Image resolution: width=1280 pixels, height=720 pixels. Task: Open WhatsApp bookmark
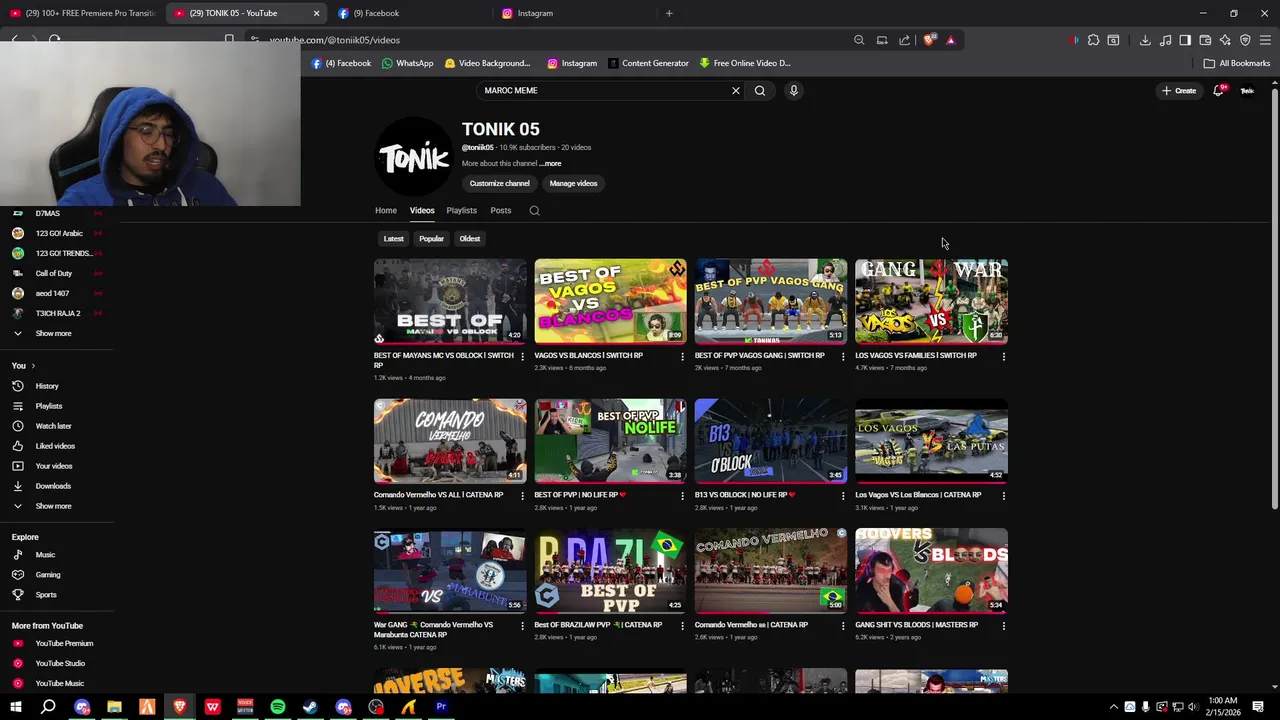click(x=408, y=63)
